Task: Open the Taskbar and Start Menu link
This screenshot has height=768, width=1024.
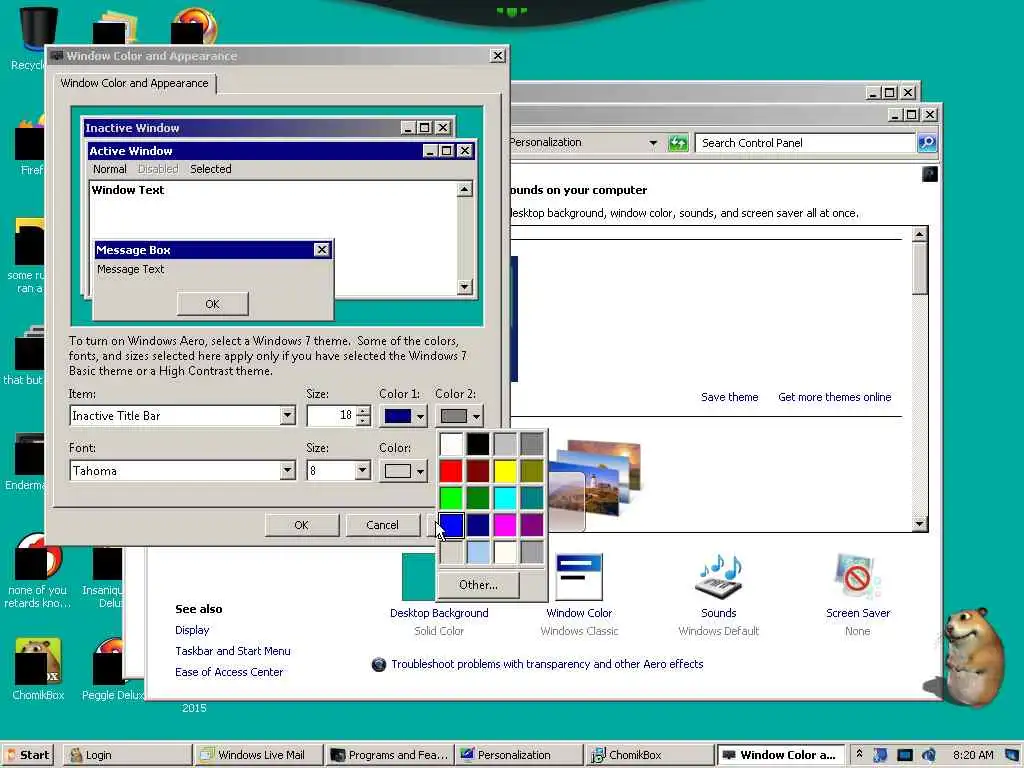Action: click(232, 651)
